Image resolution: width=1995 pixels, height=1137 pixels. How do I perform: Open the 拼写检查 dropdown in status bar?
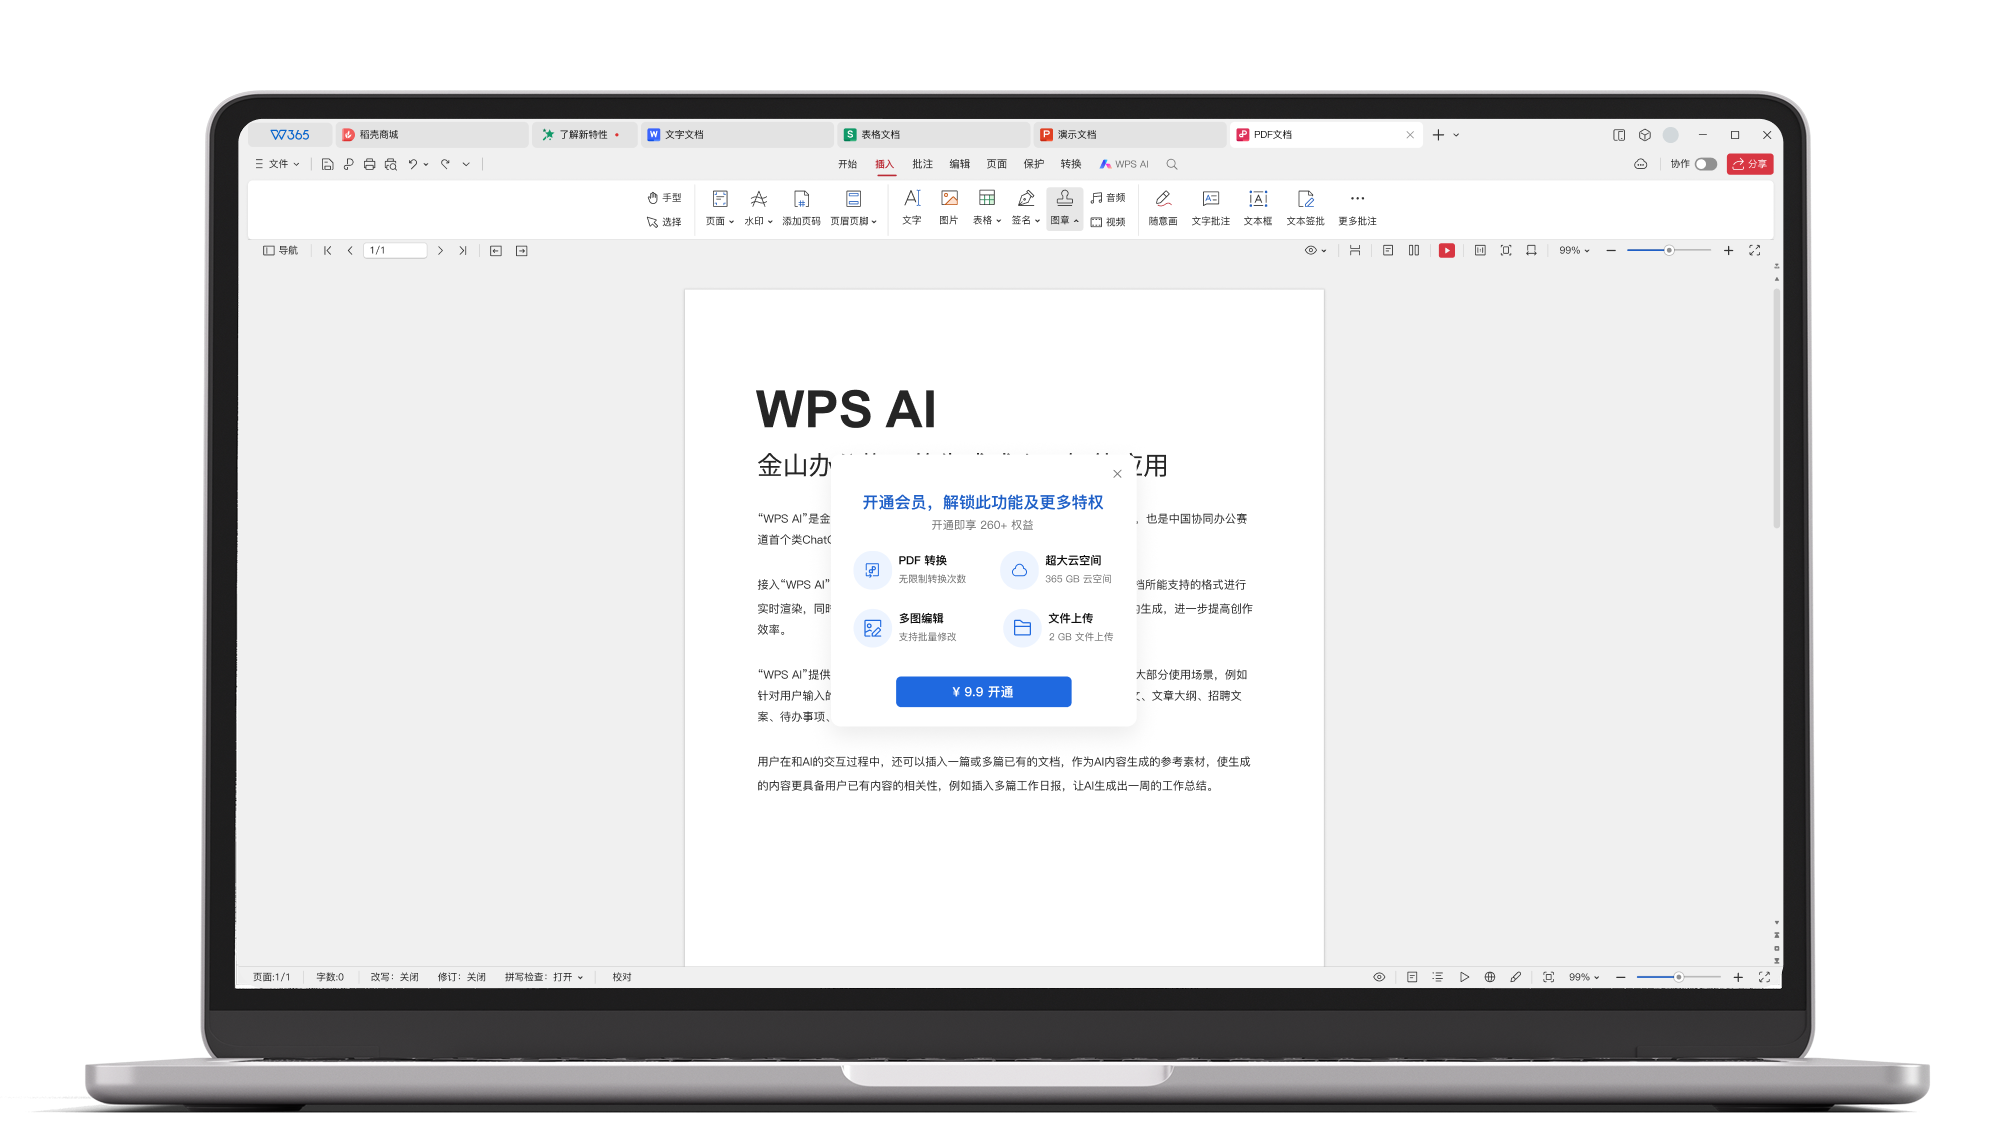tap(544, 977)
